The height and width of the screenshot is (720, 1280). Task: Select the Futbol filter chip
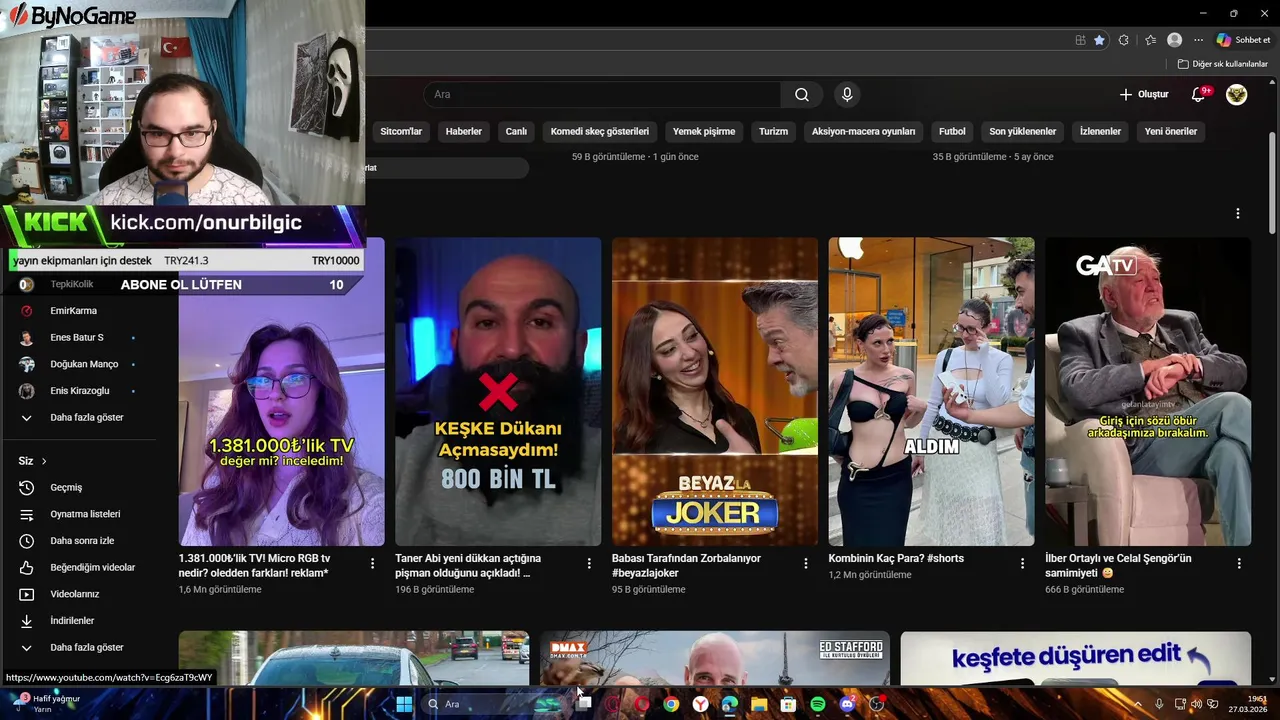click(952, 131)
